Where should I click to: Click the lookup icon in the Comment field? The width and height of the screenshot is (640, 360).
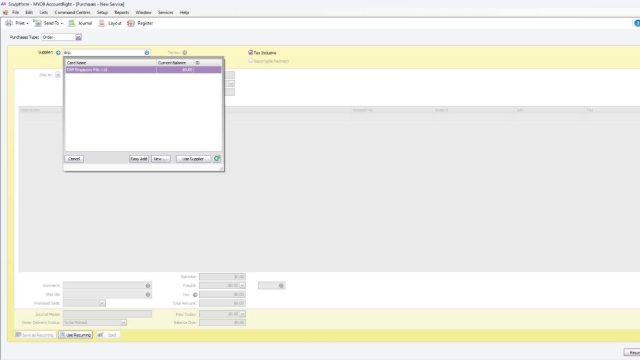pos(148,286)
